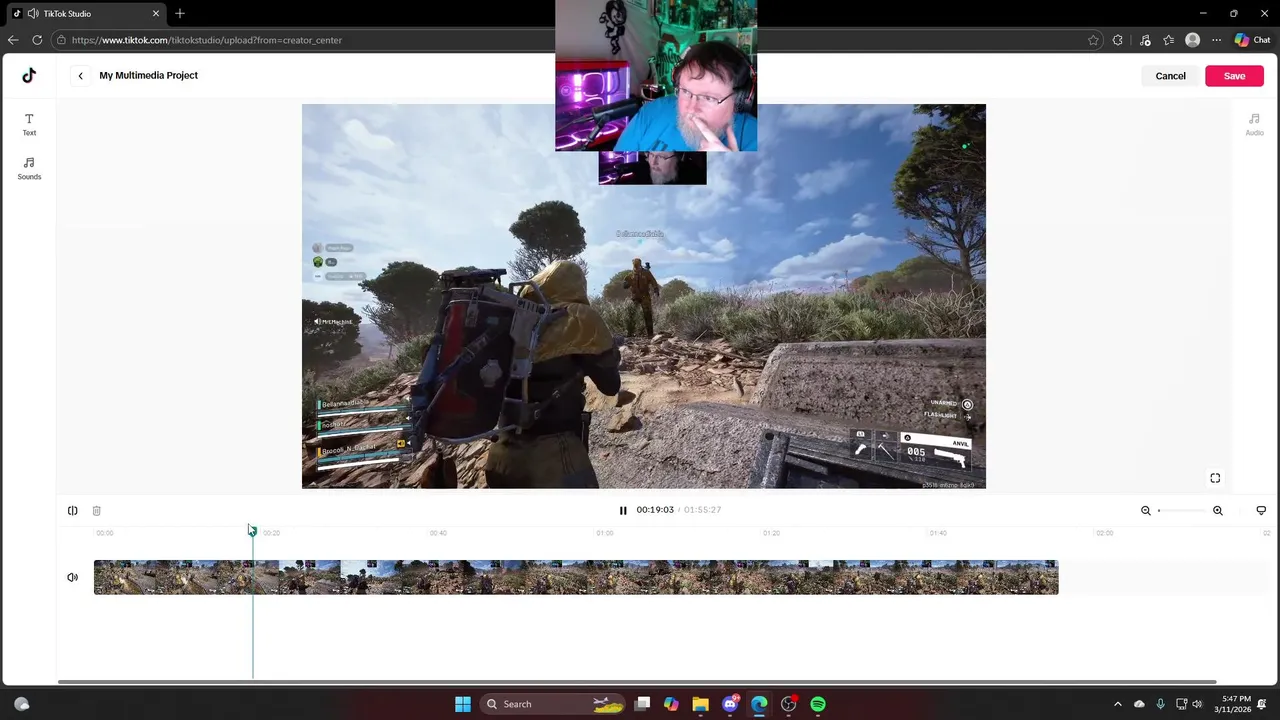Open a new browser tab
This screenshot has width=1280, height=720.
pyautogui.click(x=180, y=14)
